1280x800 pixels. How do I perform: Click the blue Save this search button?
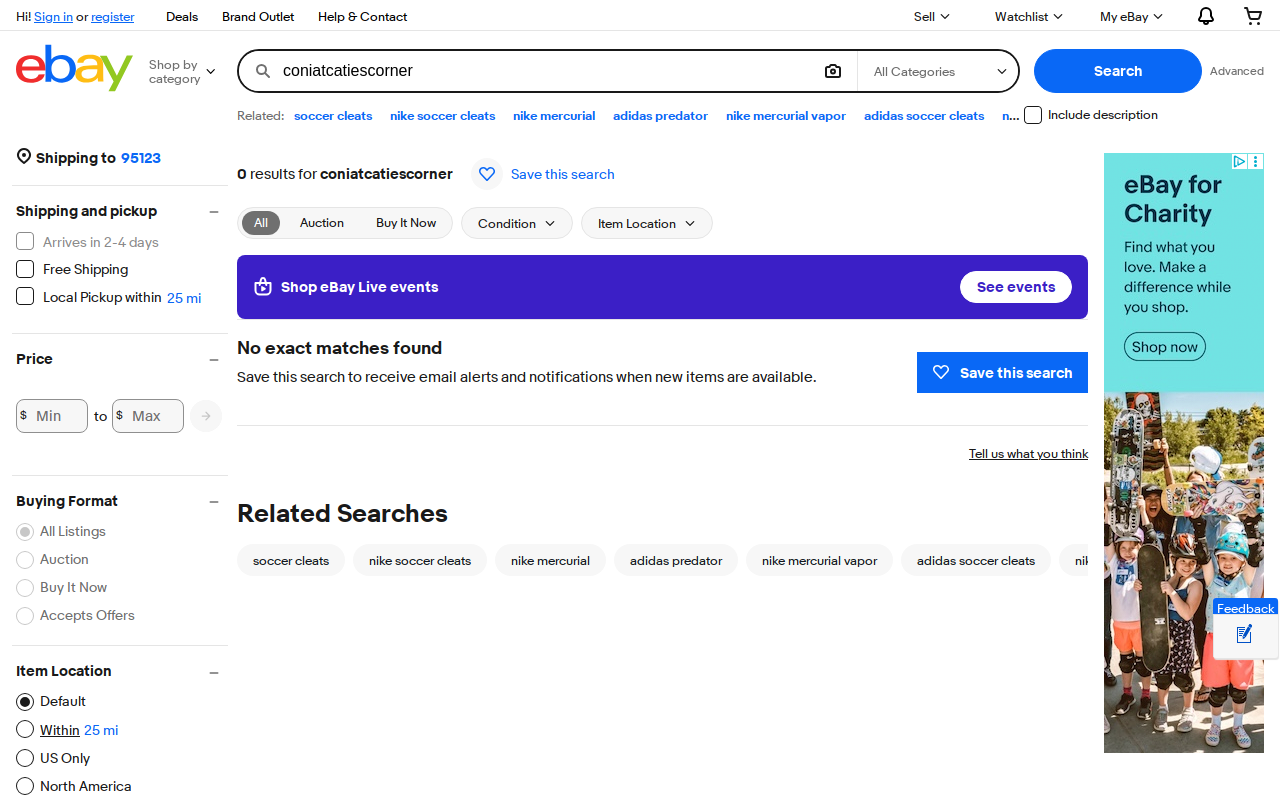1002,372
